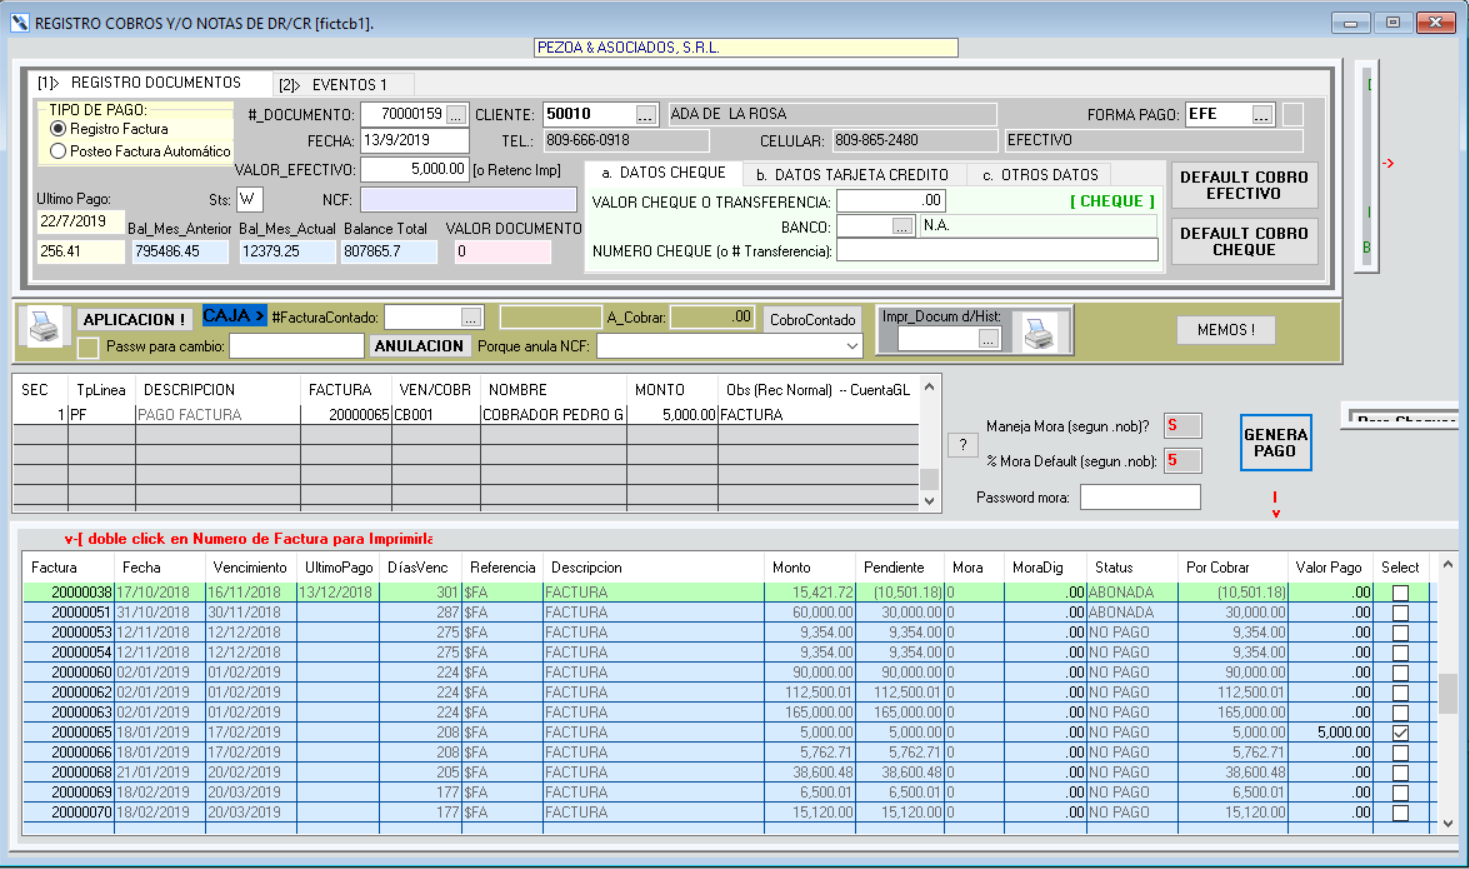Open the DATOS TARJETA CREDITO tab

[852, 175]
